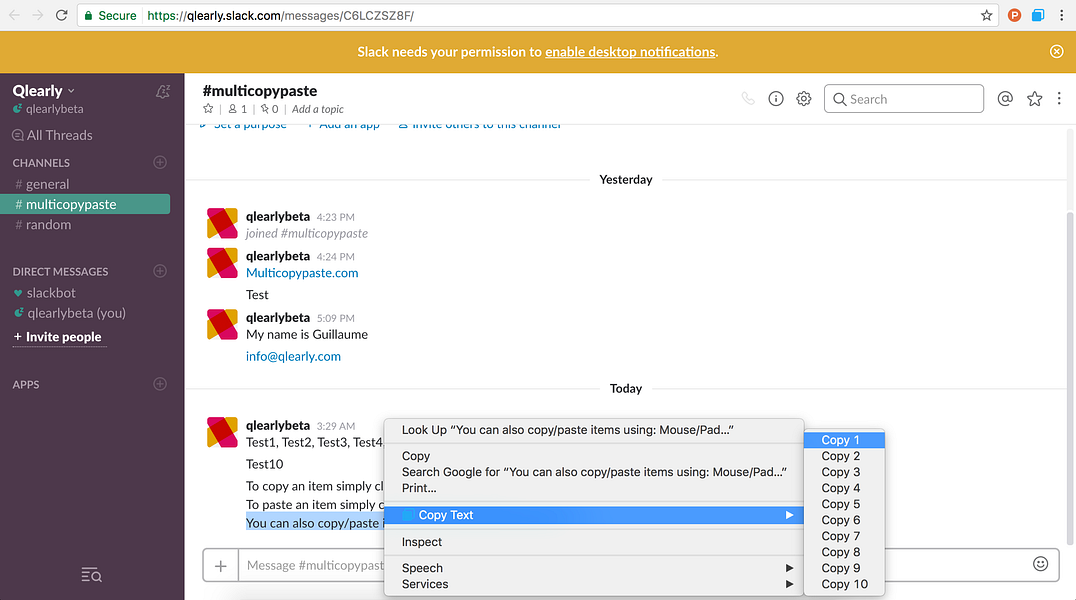Click the DIRECT MESSAGES section header
1076x600 pixels.
(60, 271)
